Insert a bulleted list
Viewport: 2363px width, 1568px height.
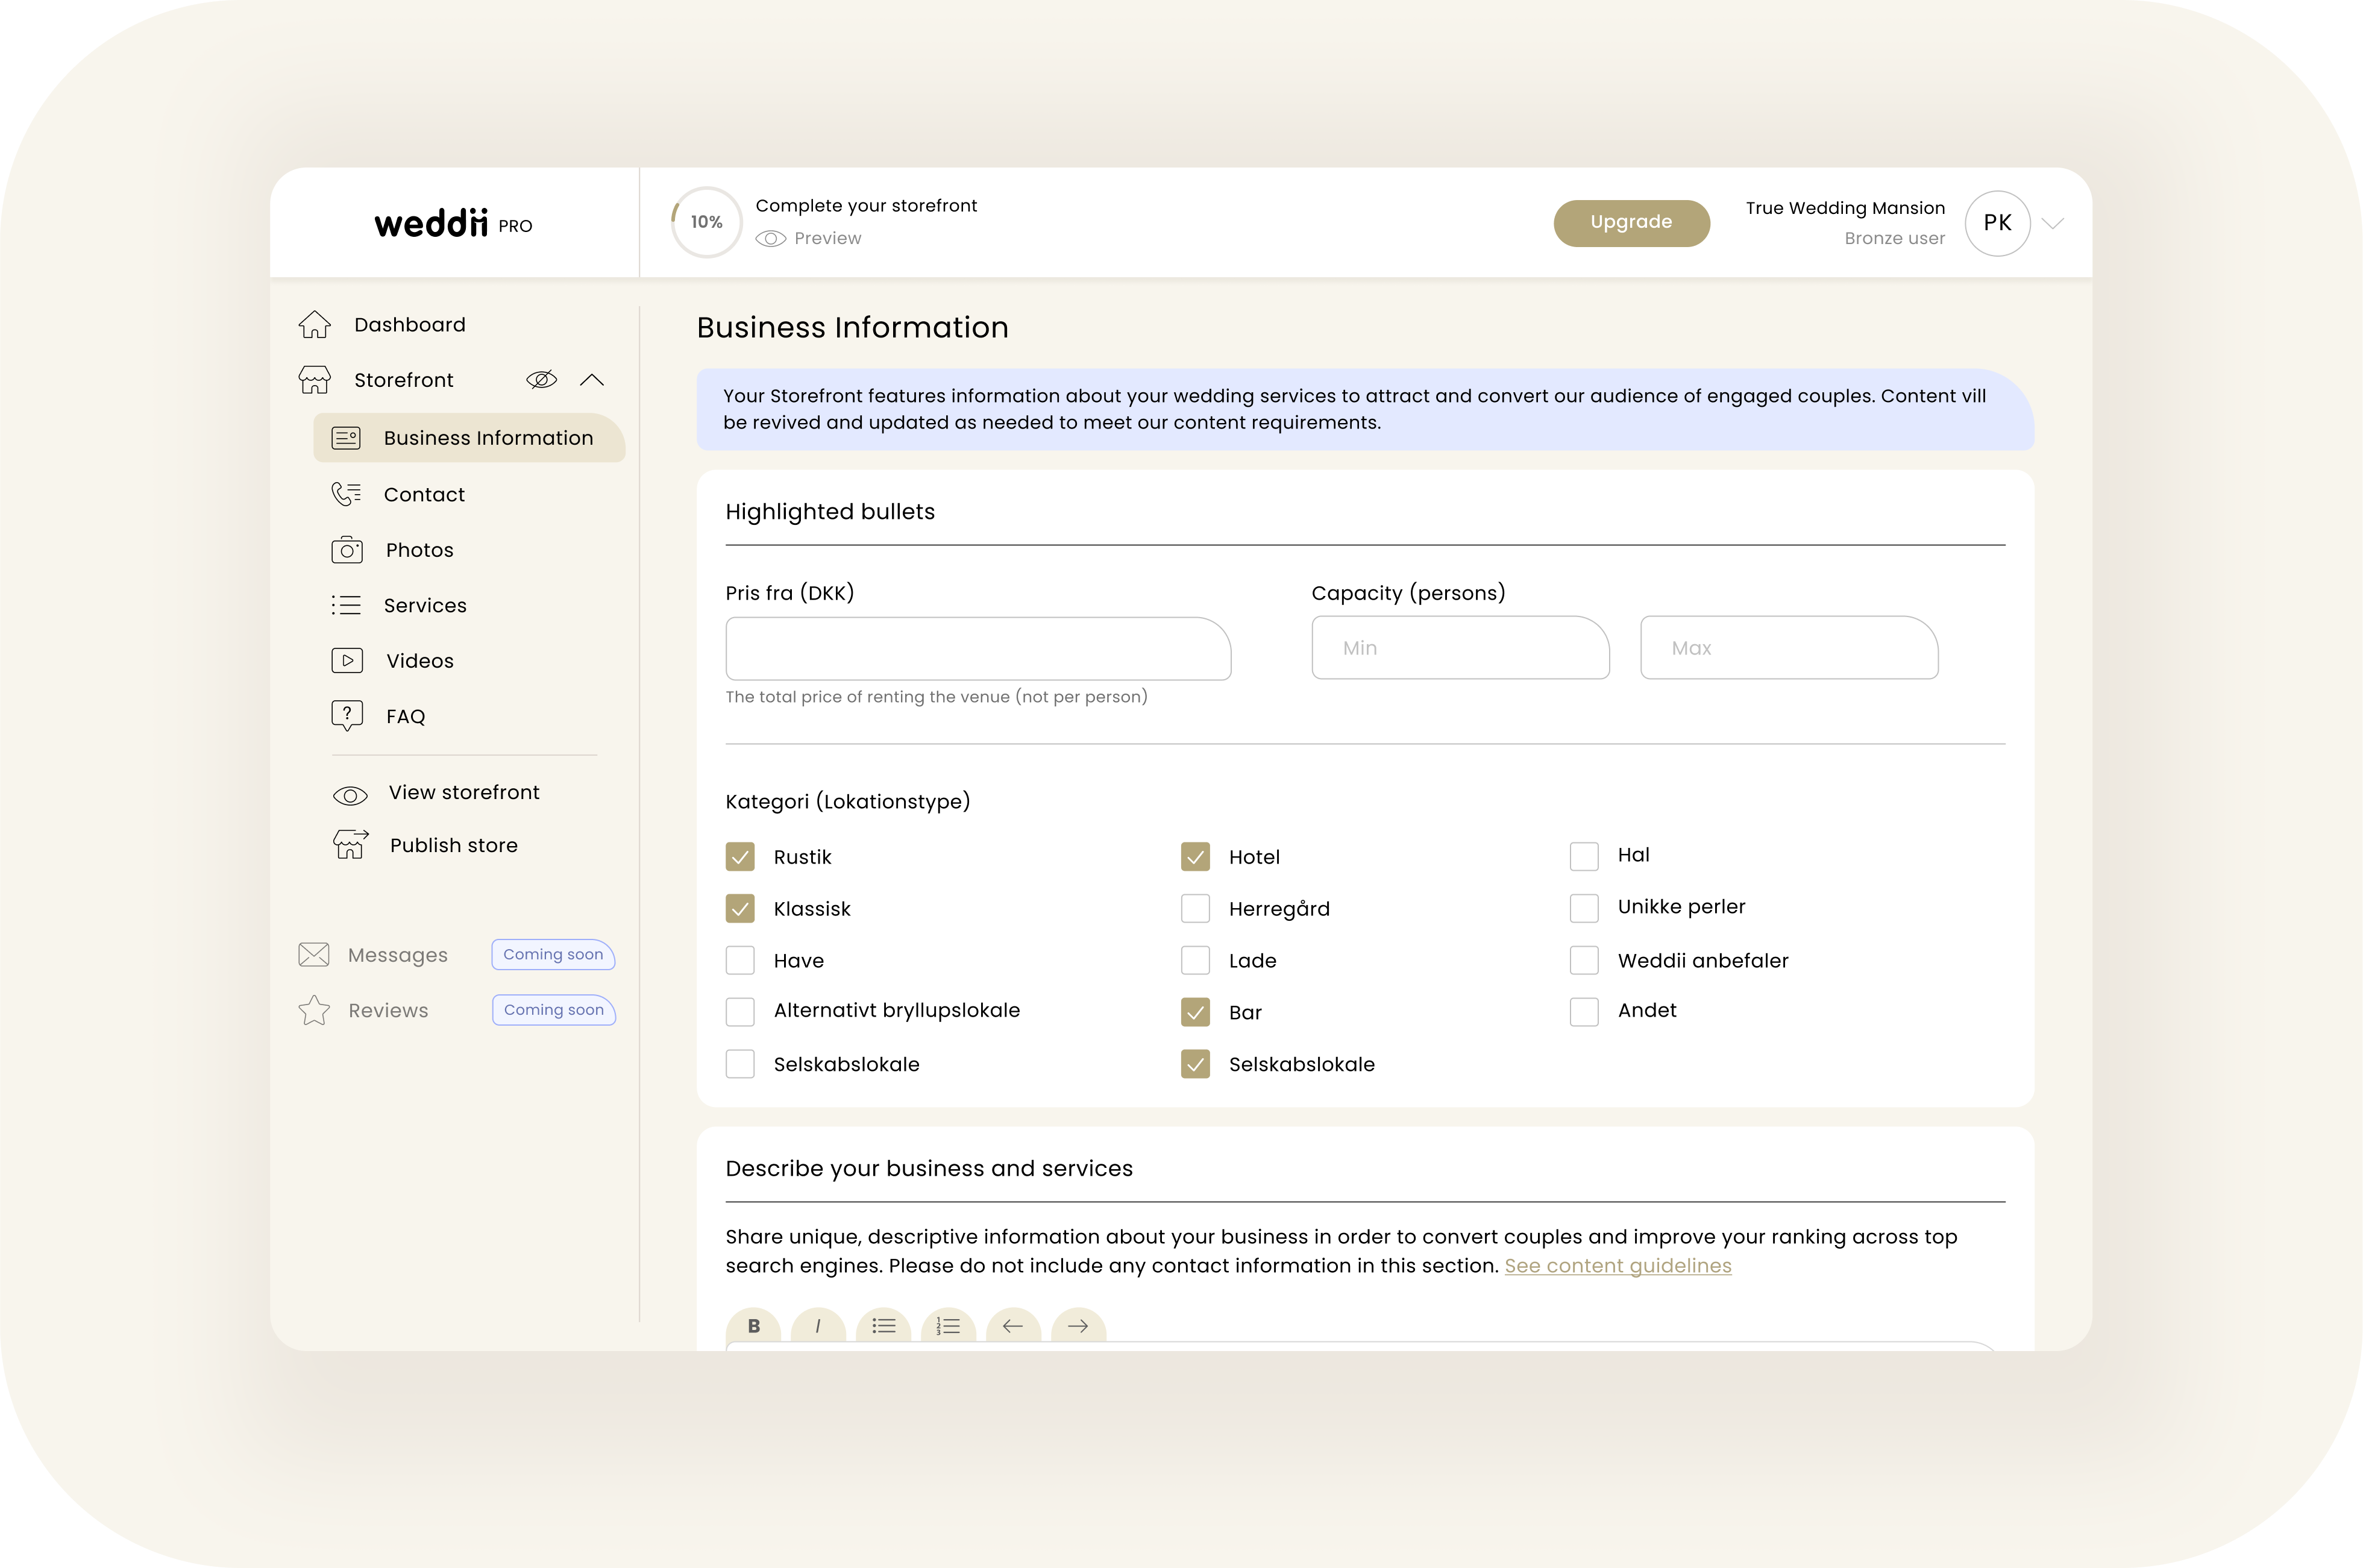(883, 1326)
